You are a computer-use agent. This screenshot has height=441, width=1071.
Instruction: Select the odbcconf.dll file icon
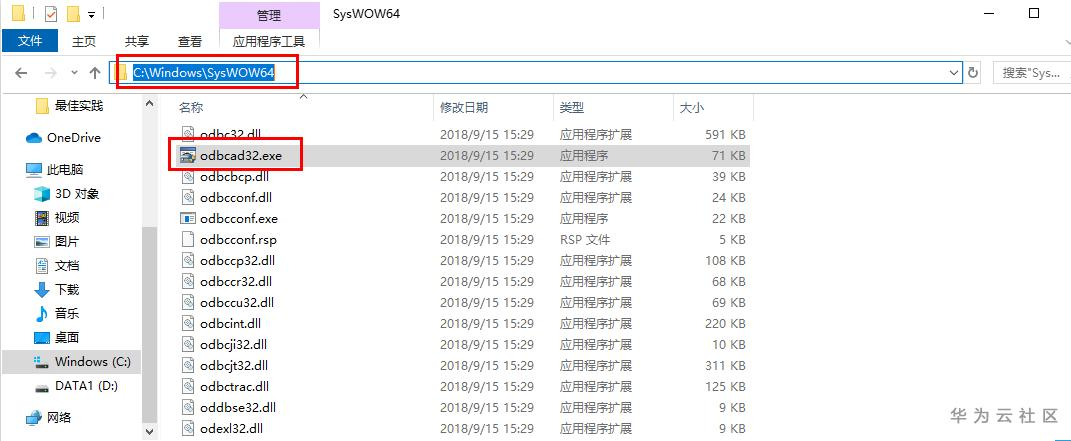(188, 197)
